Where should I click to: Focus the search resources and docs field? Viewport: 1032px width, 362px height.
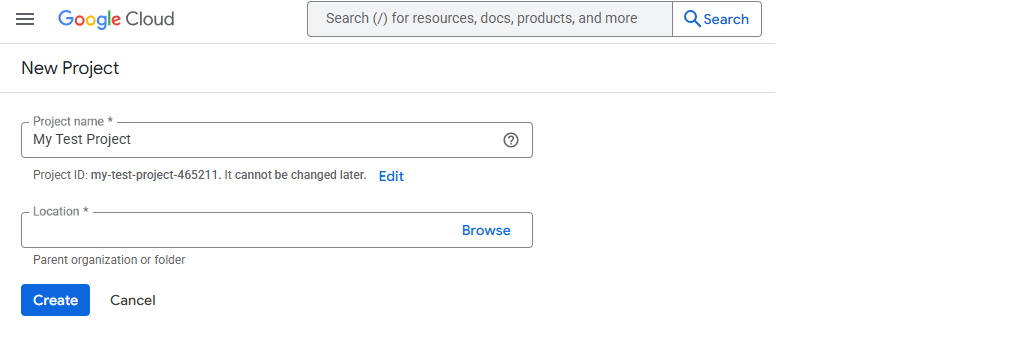pyautogui.click(x=490, y=19)
